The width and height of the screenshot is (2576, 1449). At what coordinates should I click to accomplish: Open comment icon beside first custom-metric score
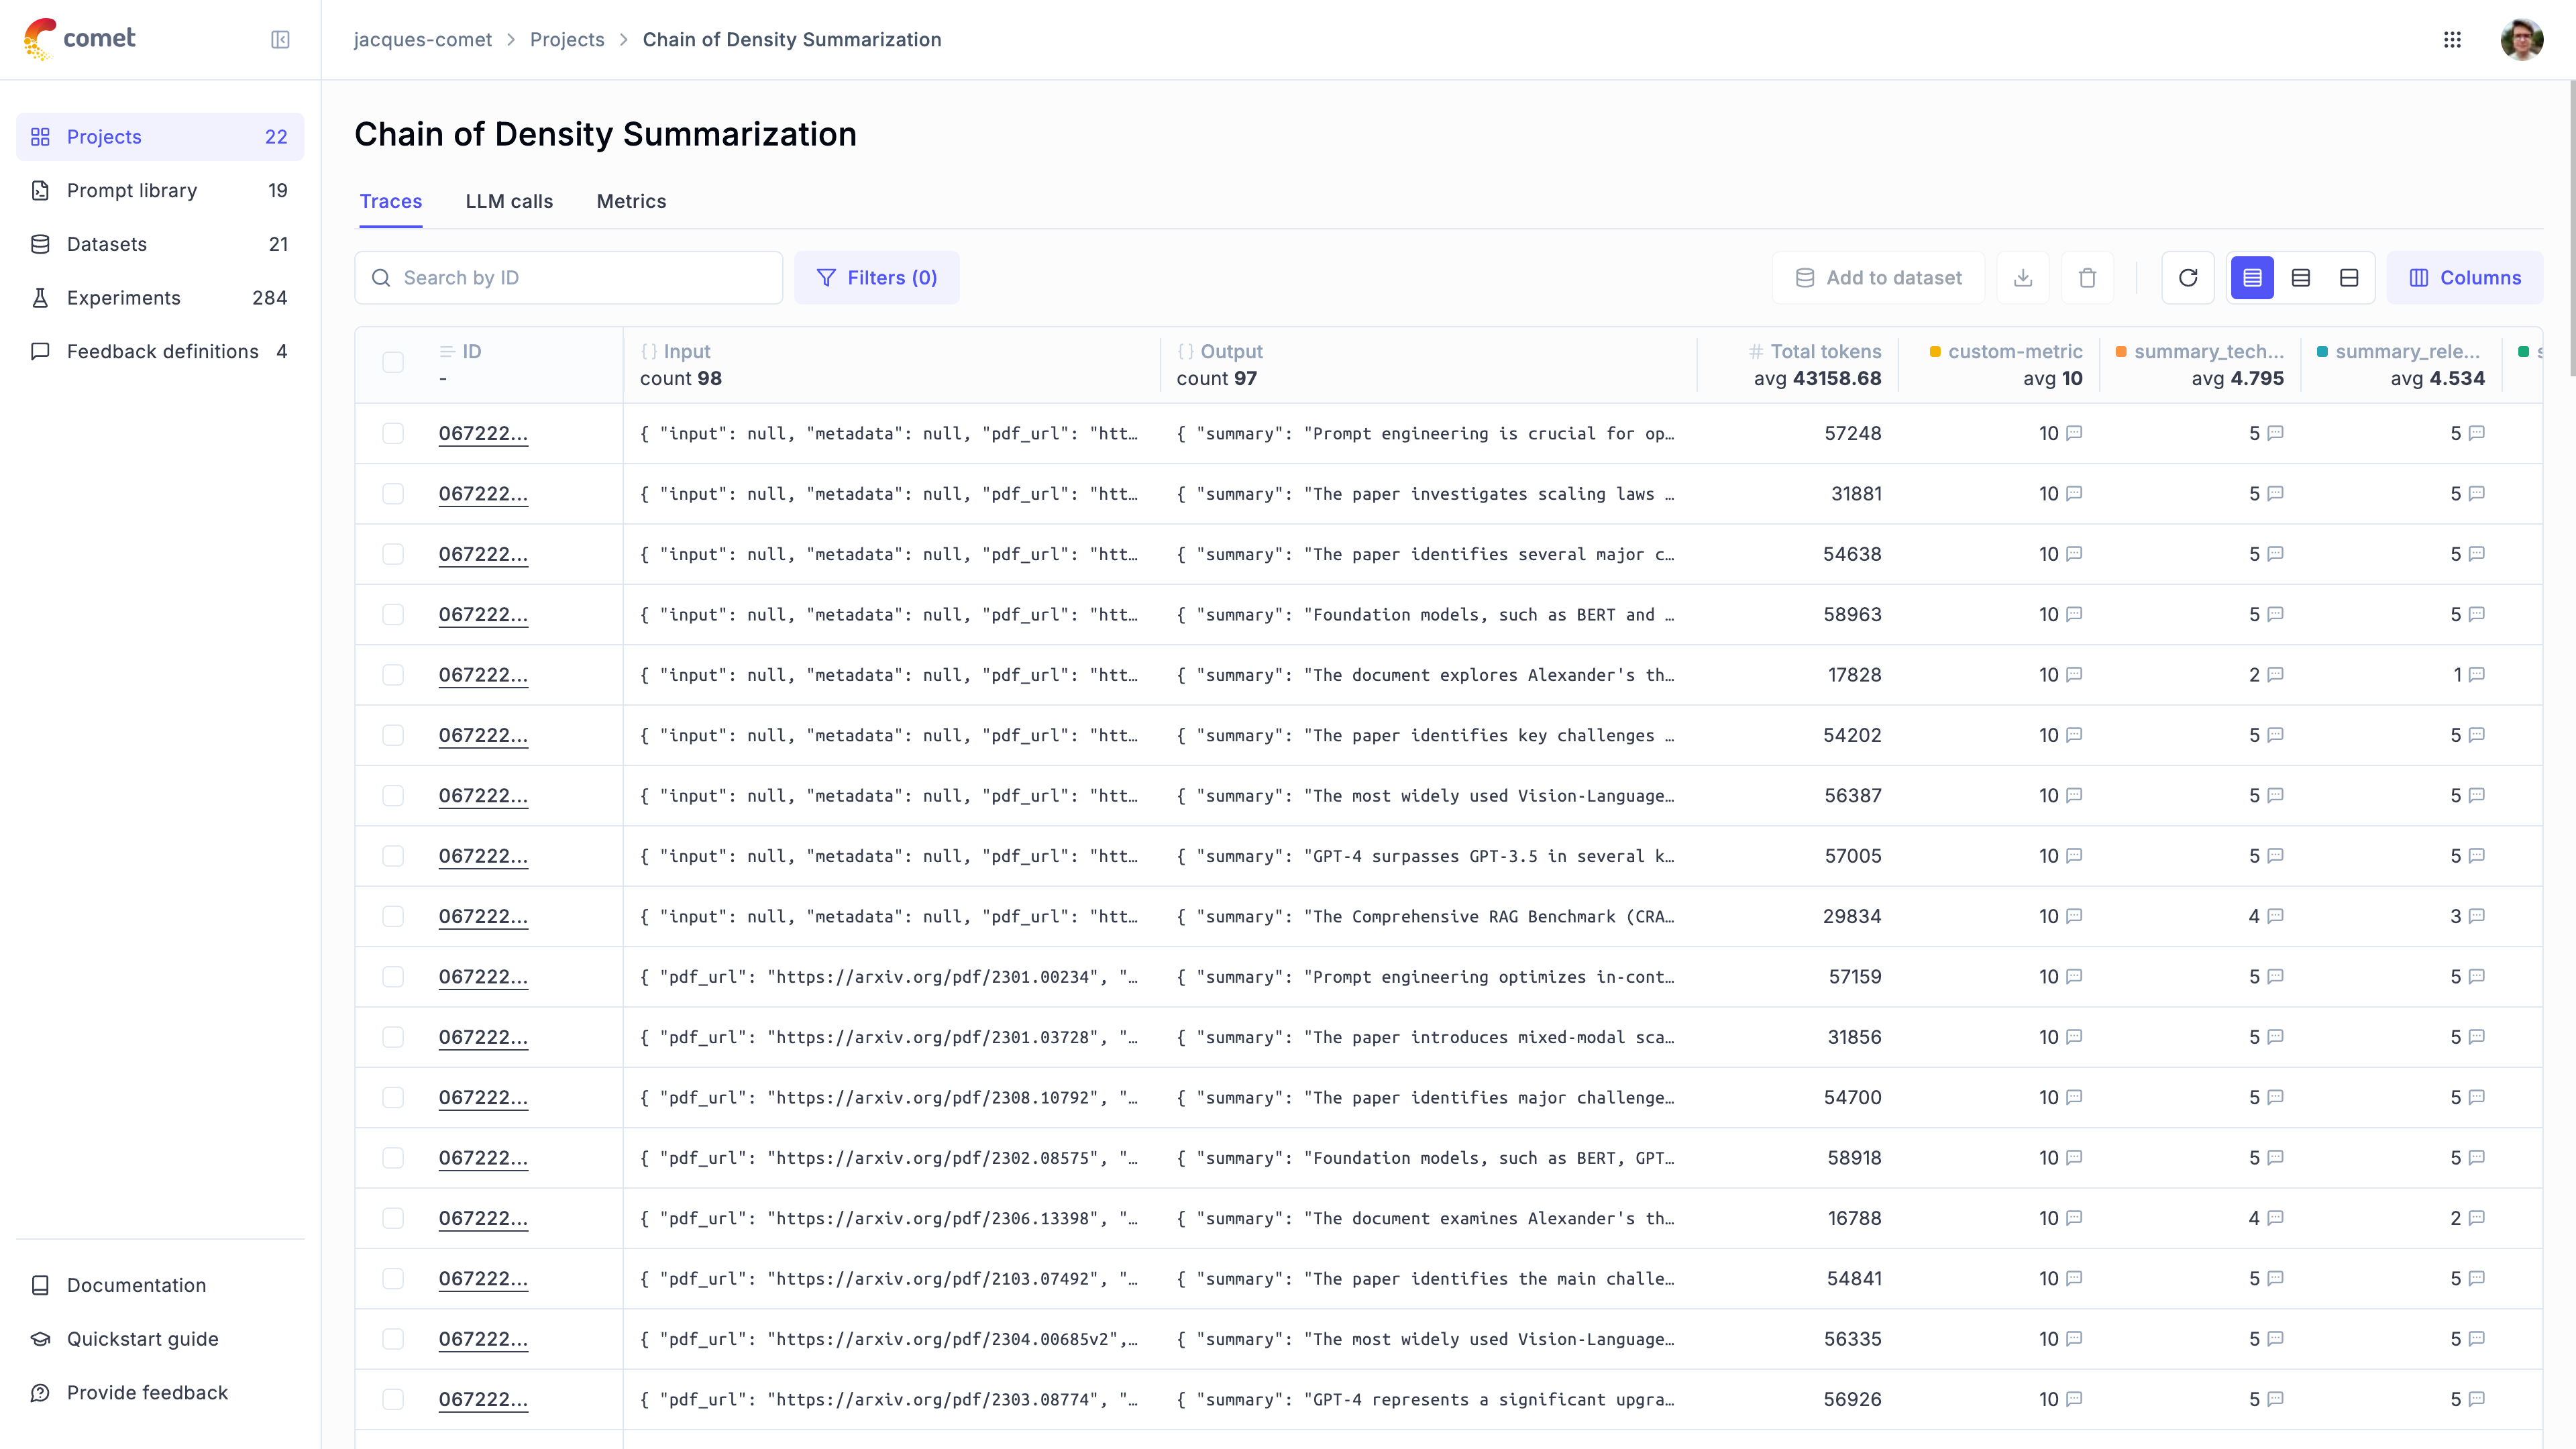[2074, 433]
